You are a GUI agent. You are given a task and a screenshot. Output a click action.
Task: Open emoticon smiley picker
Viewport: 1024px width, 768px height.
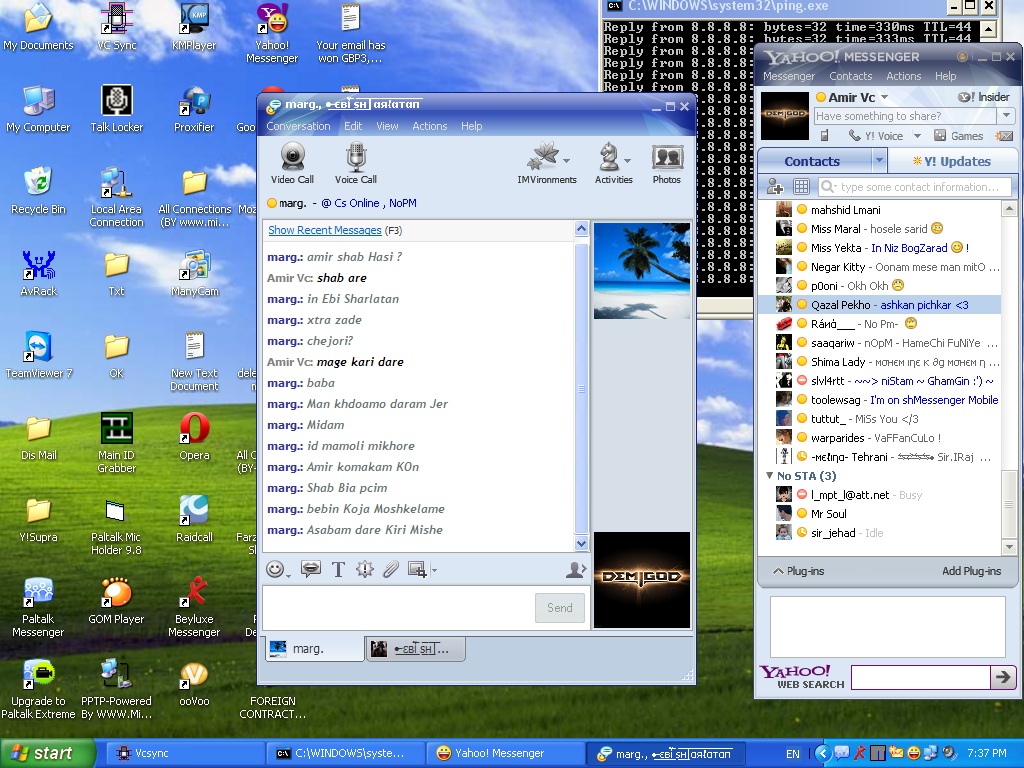coord(275,569)
